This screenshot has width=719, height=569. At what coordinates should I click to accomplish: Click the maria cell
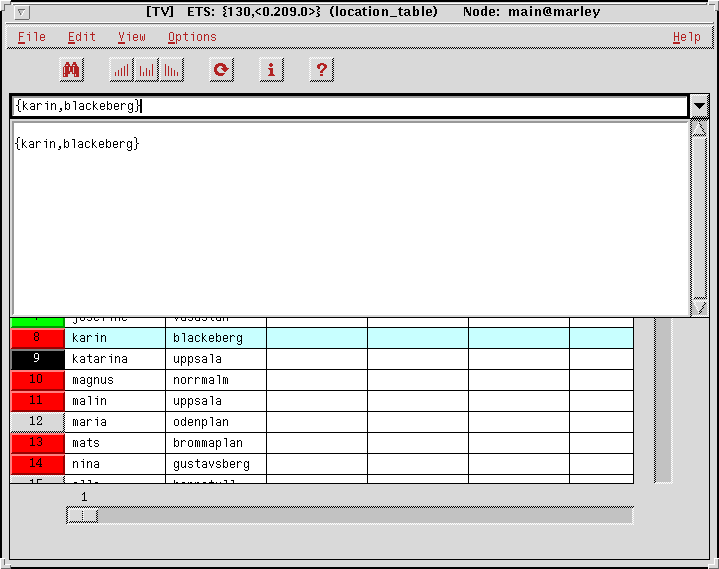pos(115,422)
